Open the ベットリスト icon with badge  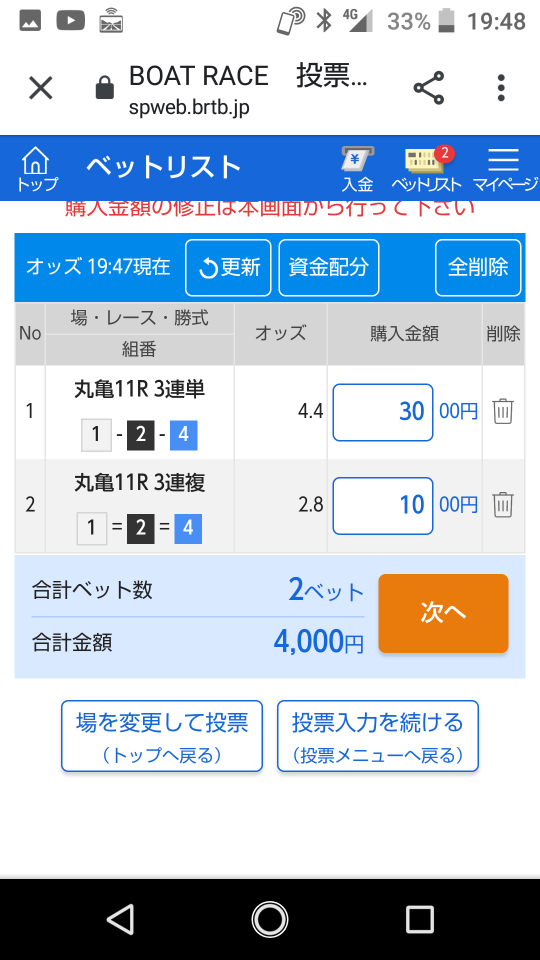click(426, 169)
